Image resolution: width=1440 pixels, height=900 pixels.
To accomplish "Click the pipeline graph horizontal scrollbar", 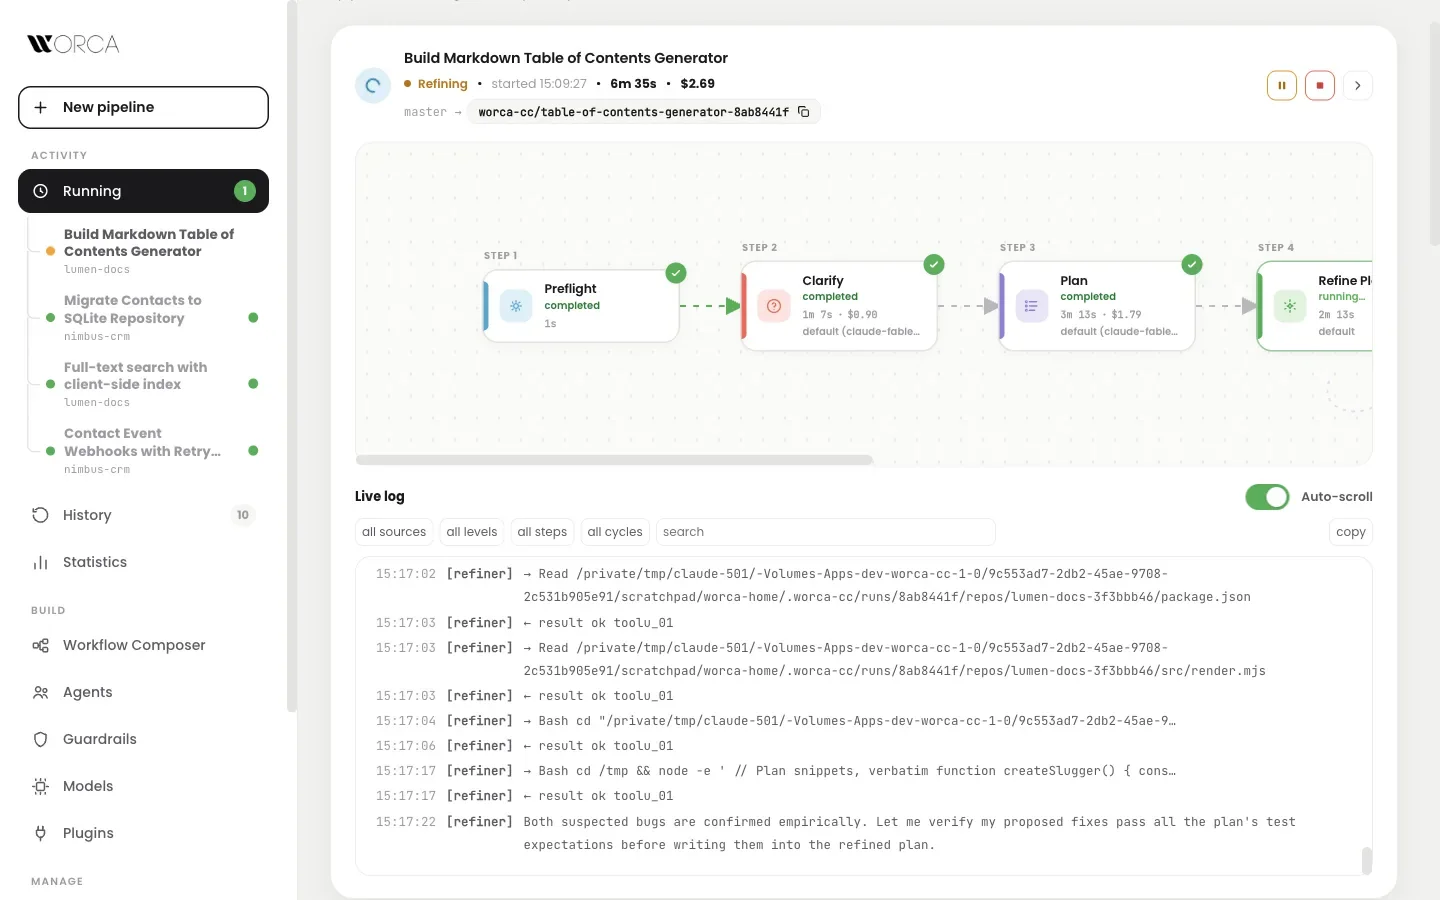I will [614, 460].
